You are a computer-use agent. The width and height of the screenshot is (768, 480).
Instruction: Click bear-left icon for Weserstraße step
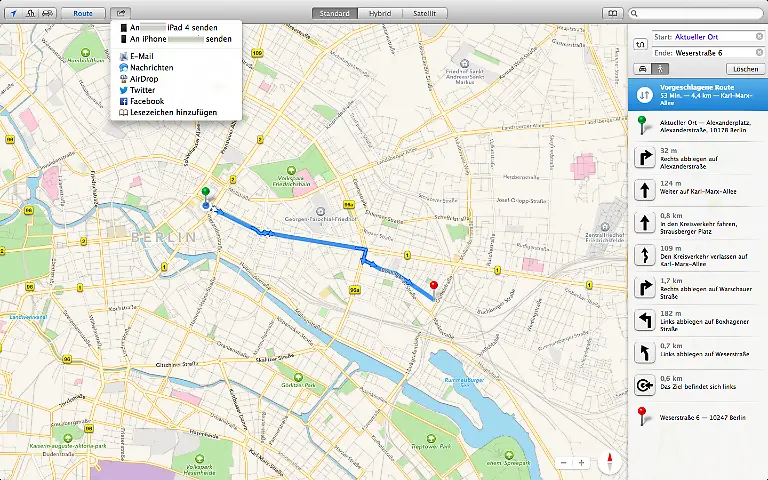[x=645, y=353]
